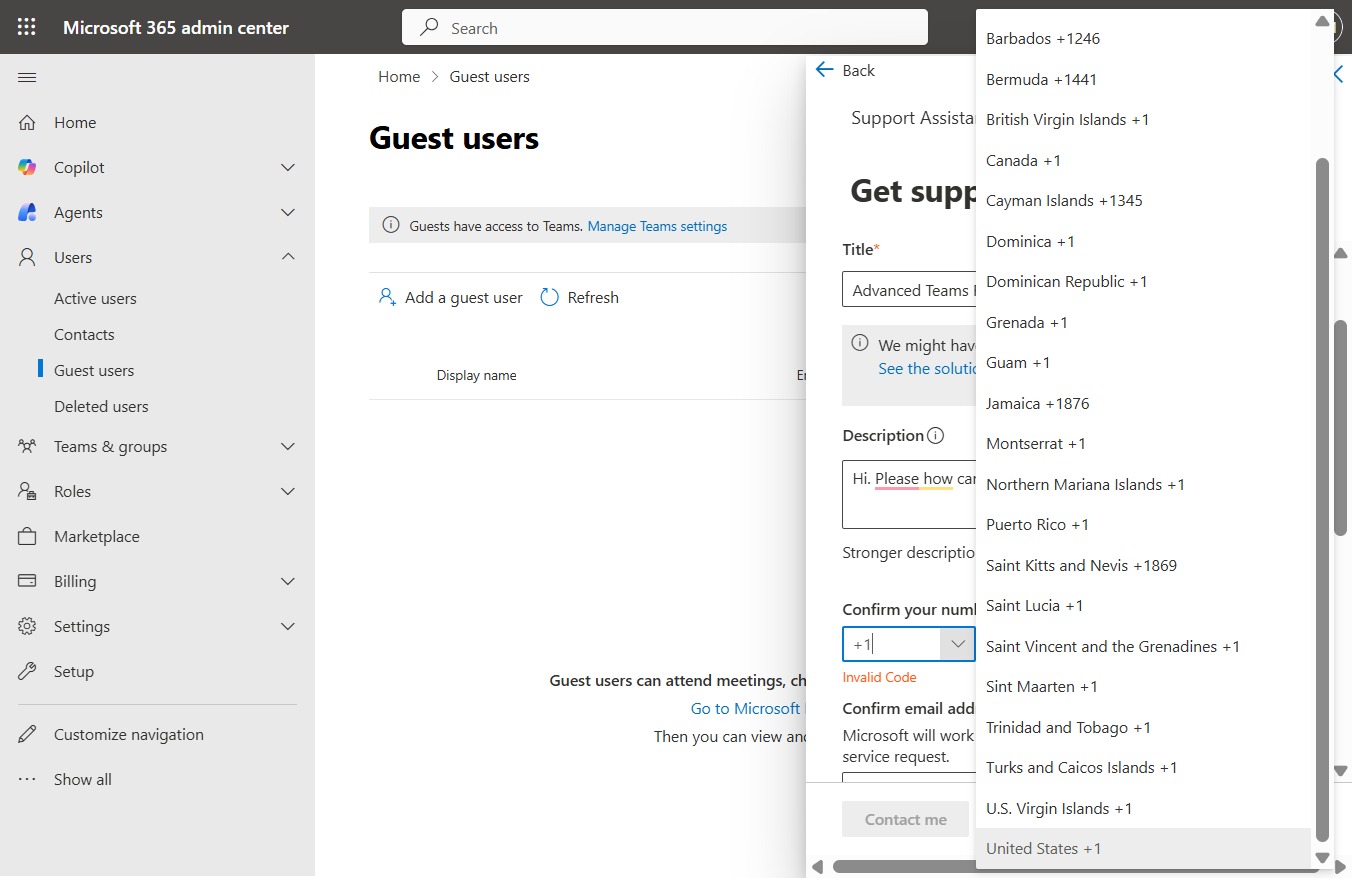Image resolution: width=1352 pixels, height=878 pixels.
Task: Collapse the Users navigation section
Action: pyautogui.click(x=288, y=257)
